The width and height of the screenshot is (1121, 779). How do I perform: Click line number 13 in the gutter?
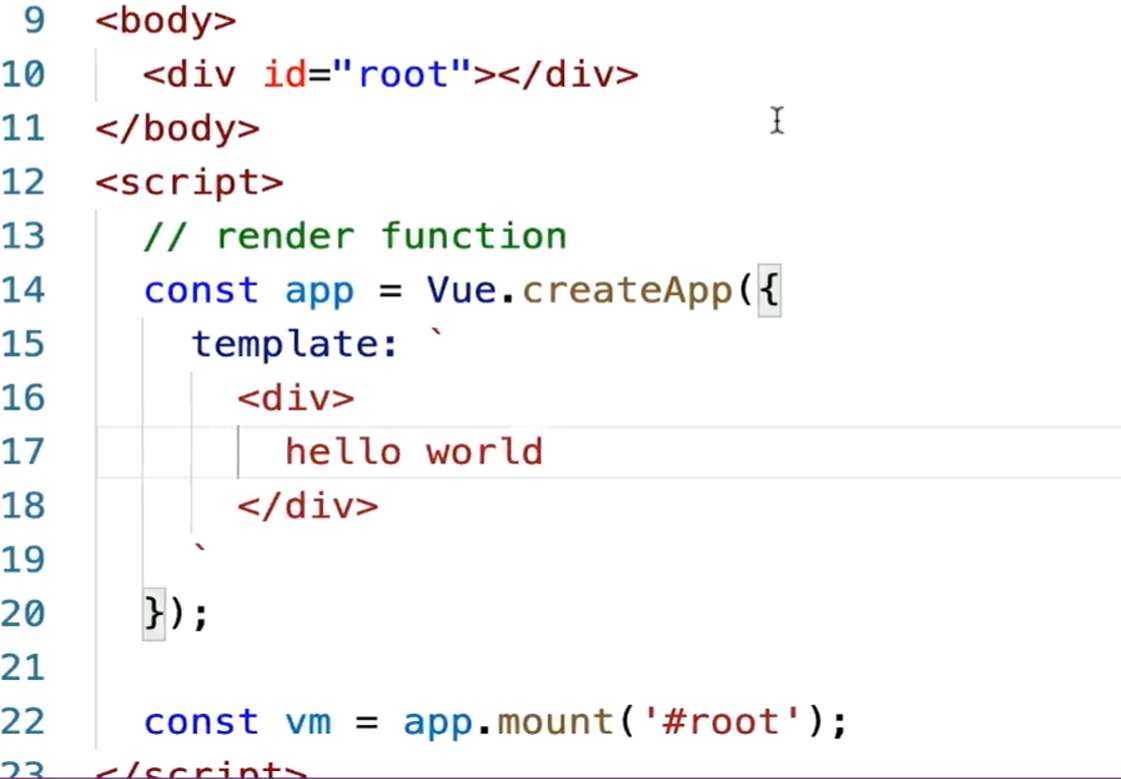23,236
